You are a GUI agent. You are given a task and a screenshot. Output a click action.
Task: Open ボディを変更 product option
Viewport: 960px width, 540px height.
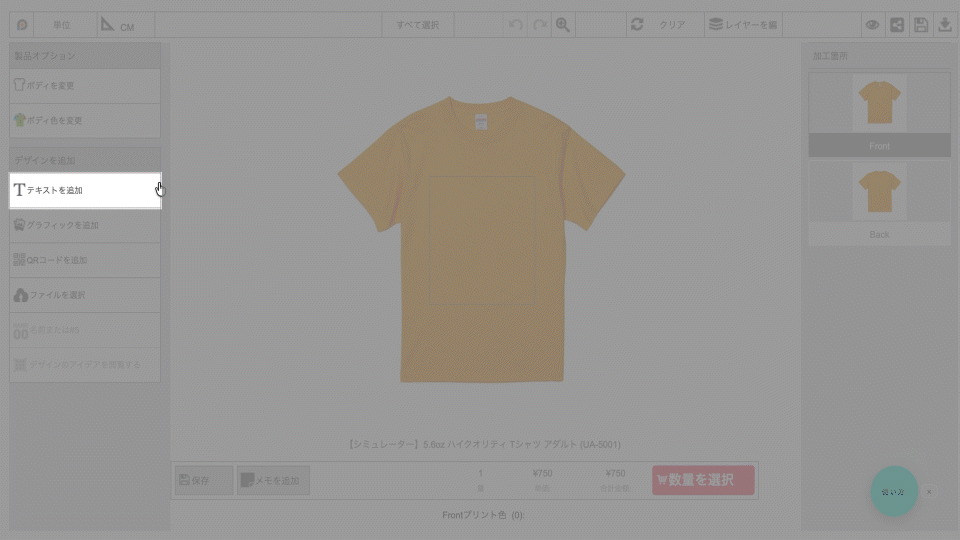pos(85,86)
